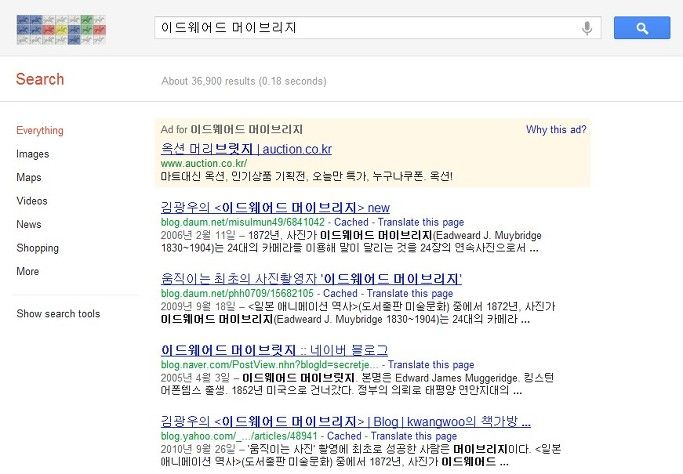Screen dimensions: 683x474
Task: Translate the blog.yahoo.com result
Action: (x=414, y=436)
